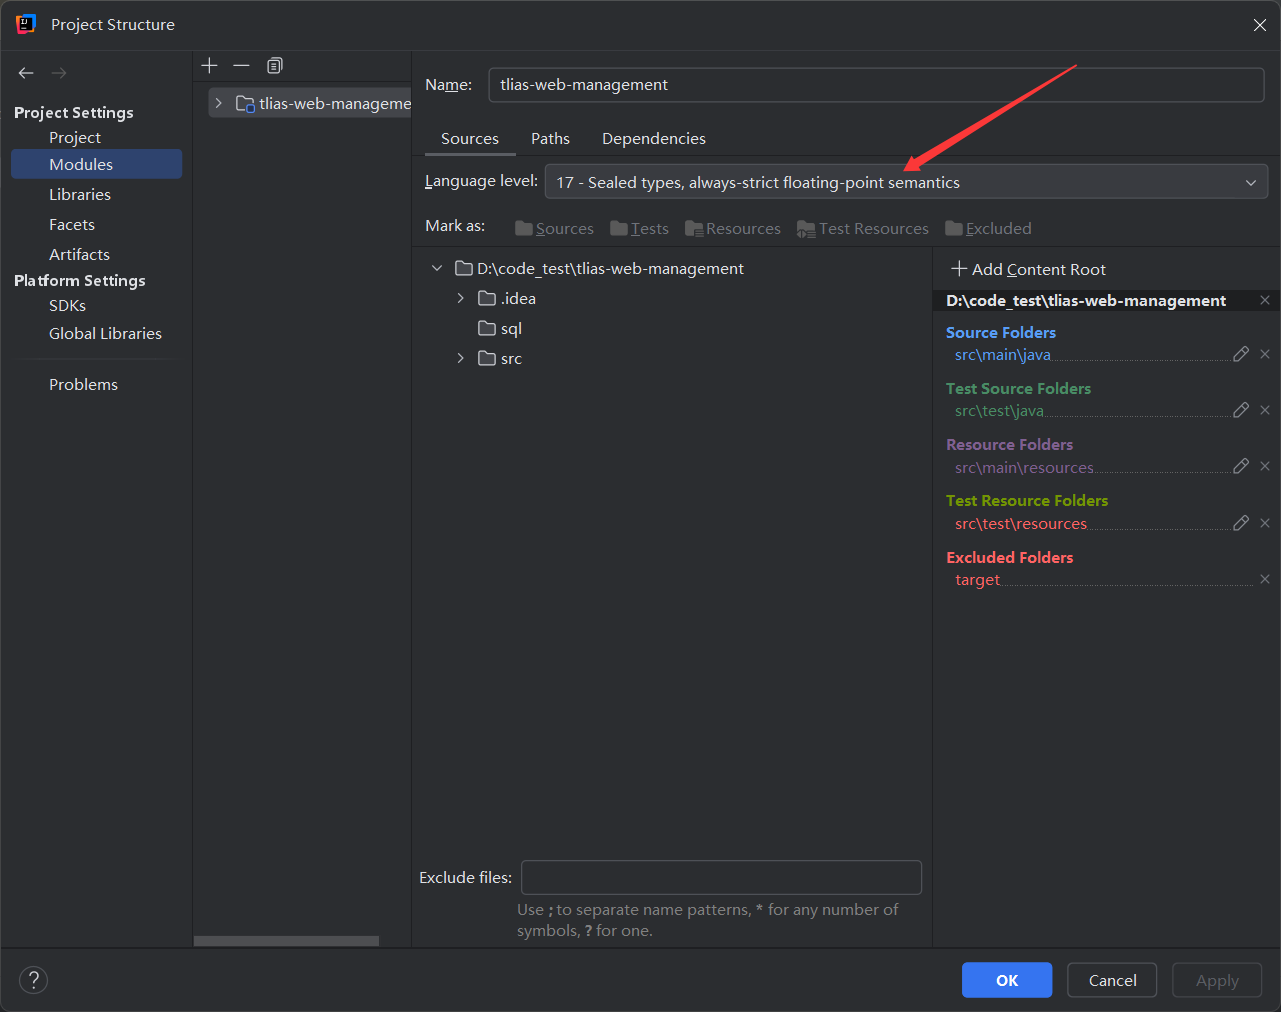Image resolution: width=1281 pixels, height=1012 pixels.
Task: Open Global Libraries settings
Action: click(105, 333)
